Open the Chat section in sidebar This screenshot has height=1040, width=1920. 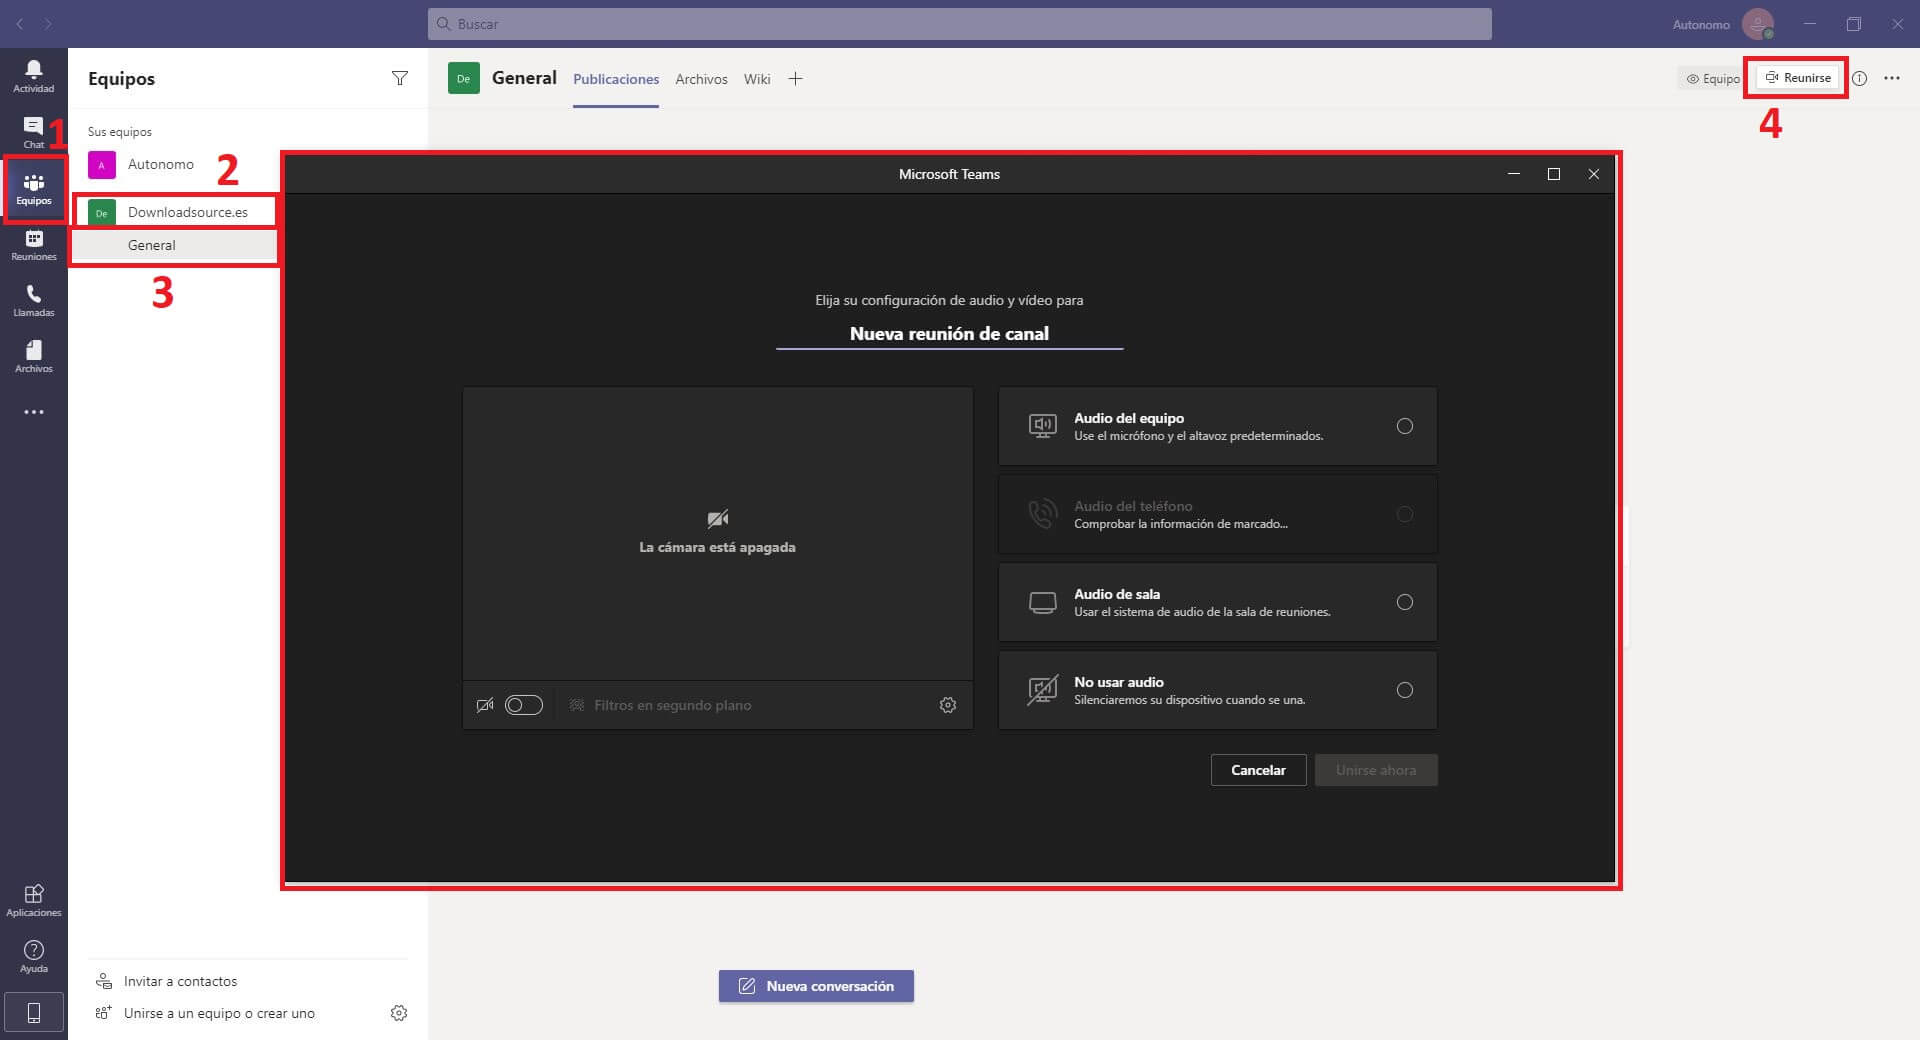33,131
